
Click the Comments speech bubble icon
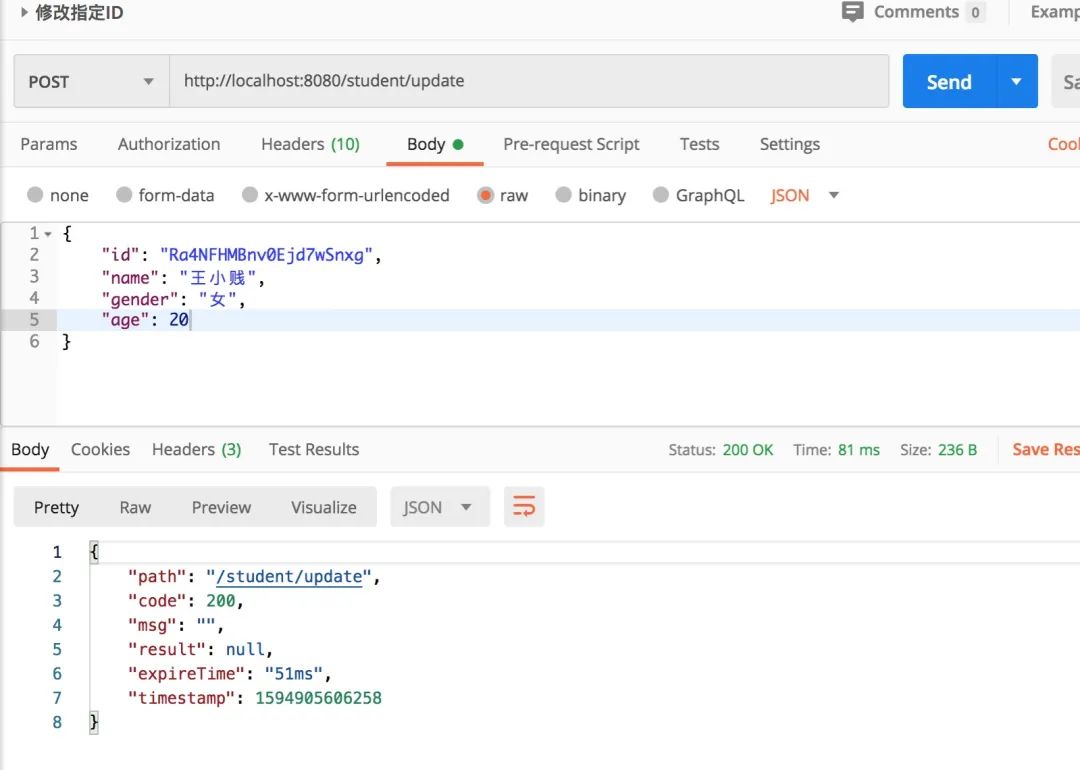pos(852,12)
